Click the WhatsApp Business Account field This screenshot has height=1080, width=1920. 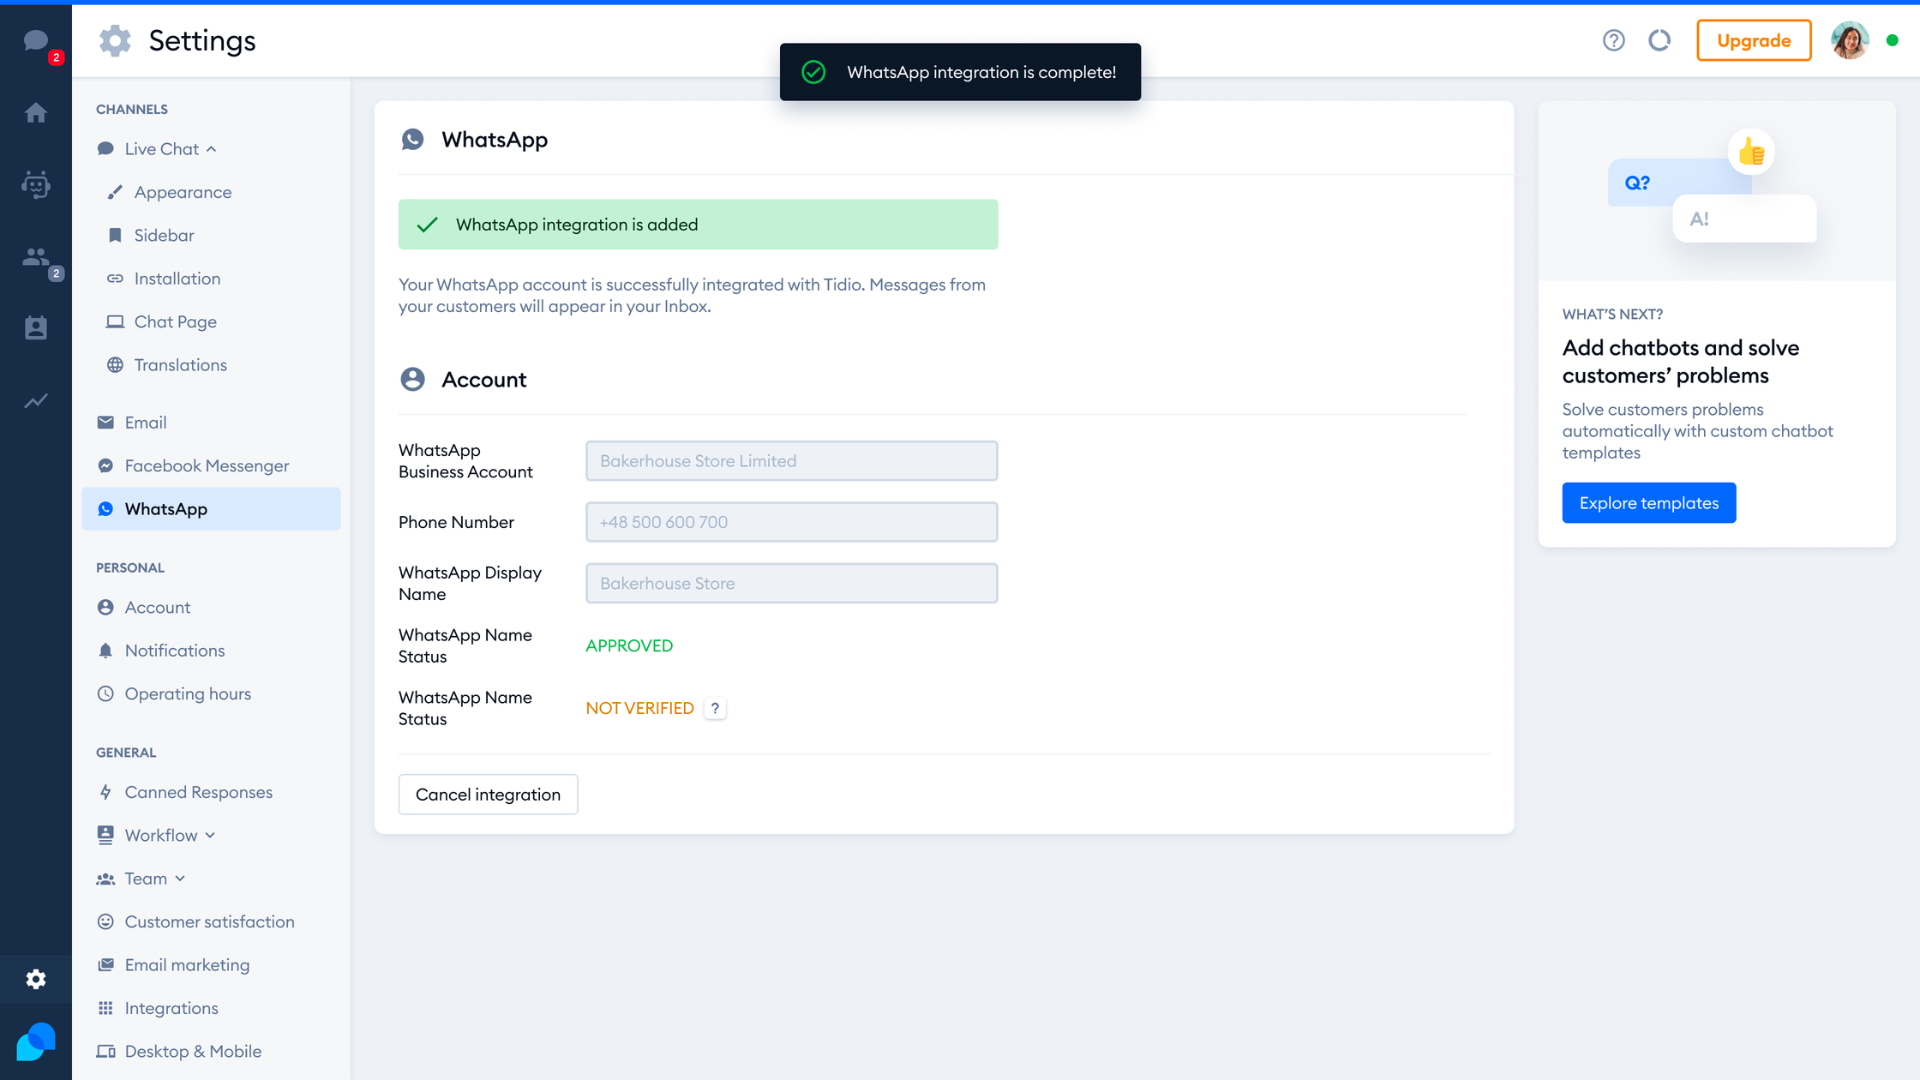click(791, 461)
